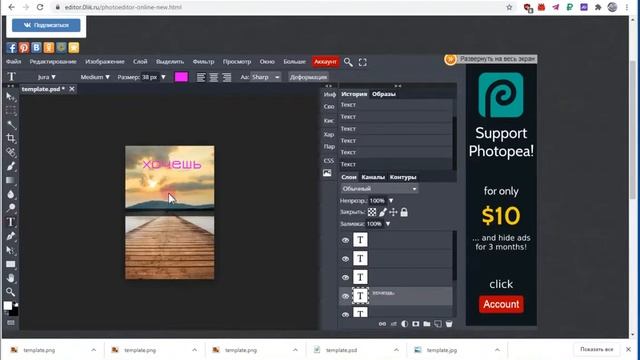Expand template.psd download options chevron
The width and height of the screenshot is (640, 360).
(x=396, y=350)
